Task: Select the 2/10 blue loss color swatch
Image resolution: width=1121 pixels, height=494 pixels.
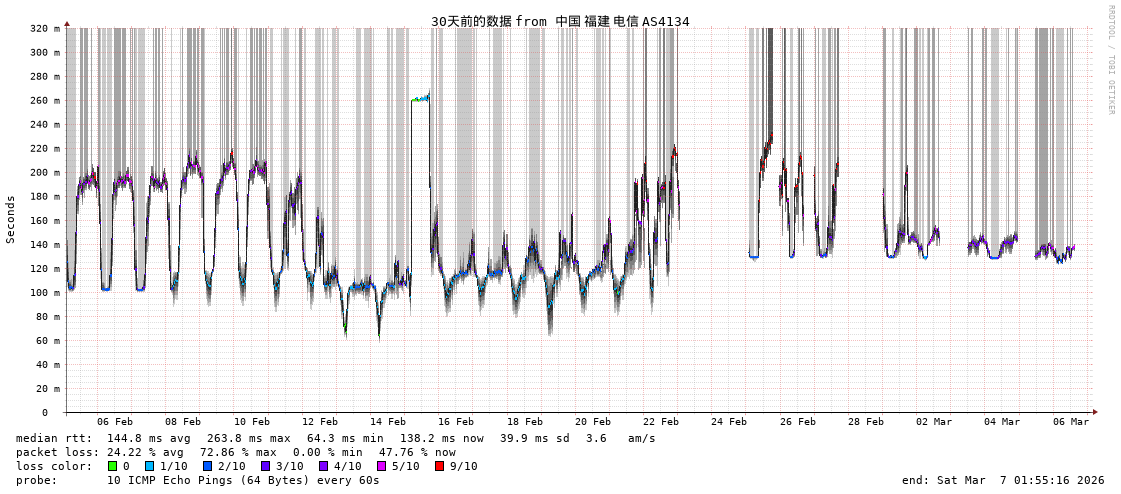Action: click(207, 466)
